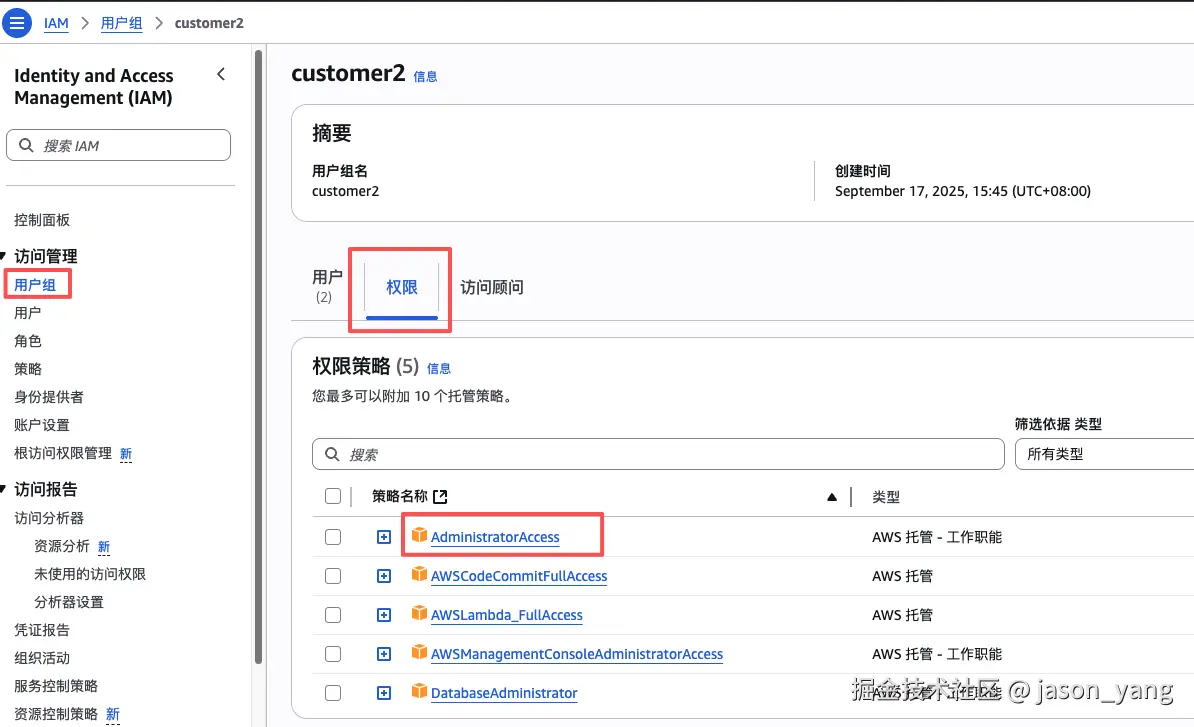1194x727 pixels.
Task: Open the 访问顾问 tab
Action: [492, 287]
